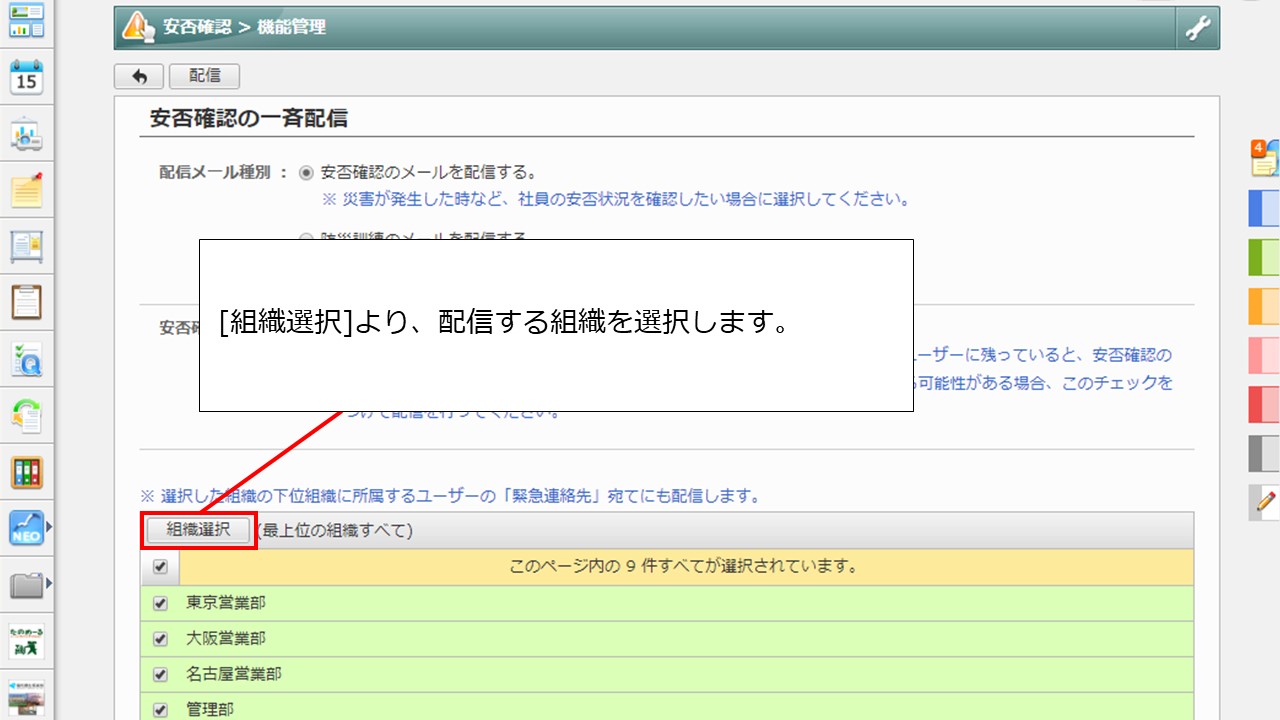Open the calendar icon showing 15
Image resolution: width=1280 pixels, height=720 pixels.
27,77
